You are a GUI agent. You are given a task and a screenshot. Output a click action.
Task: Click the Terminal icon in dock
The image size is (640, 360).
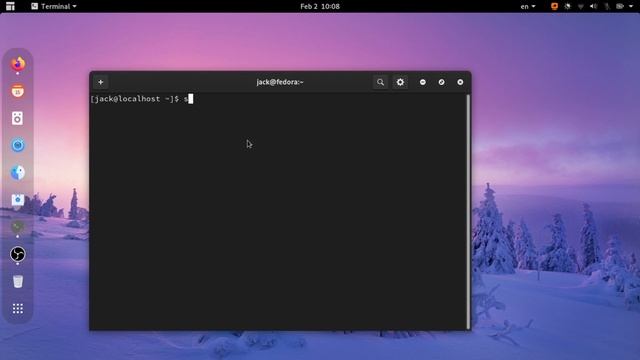pos(18,227)
